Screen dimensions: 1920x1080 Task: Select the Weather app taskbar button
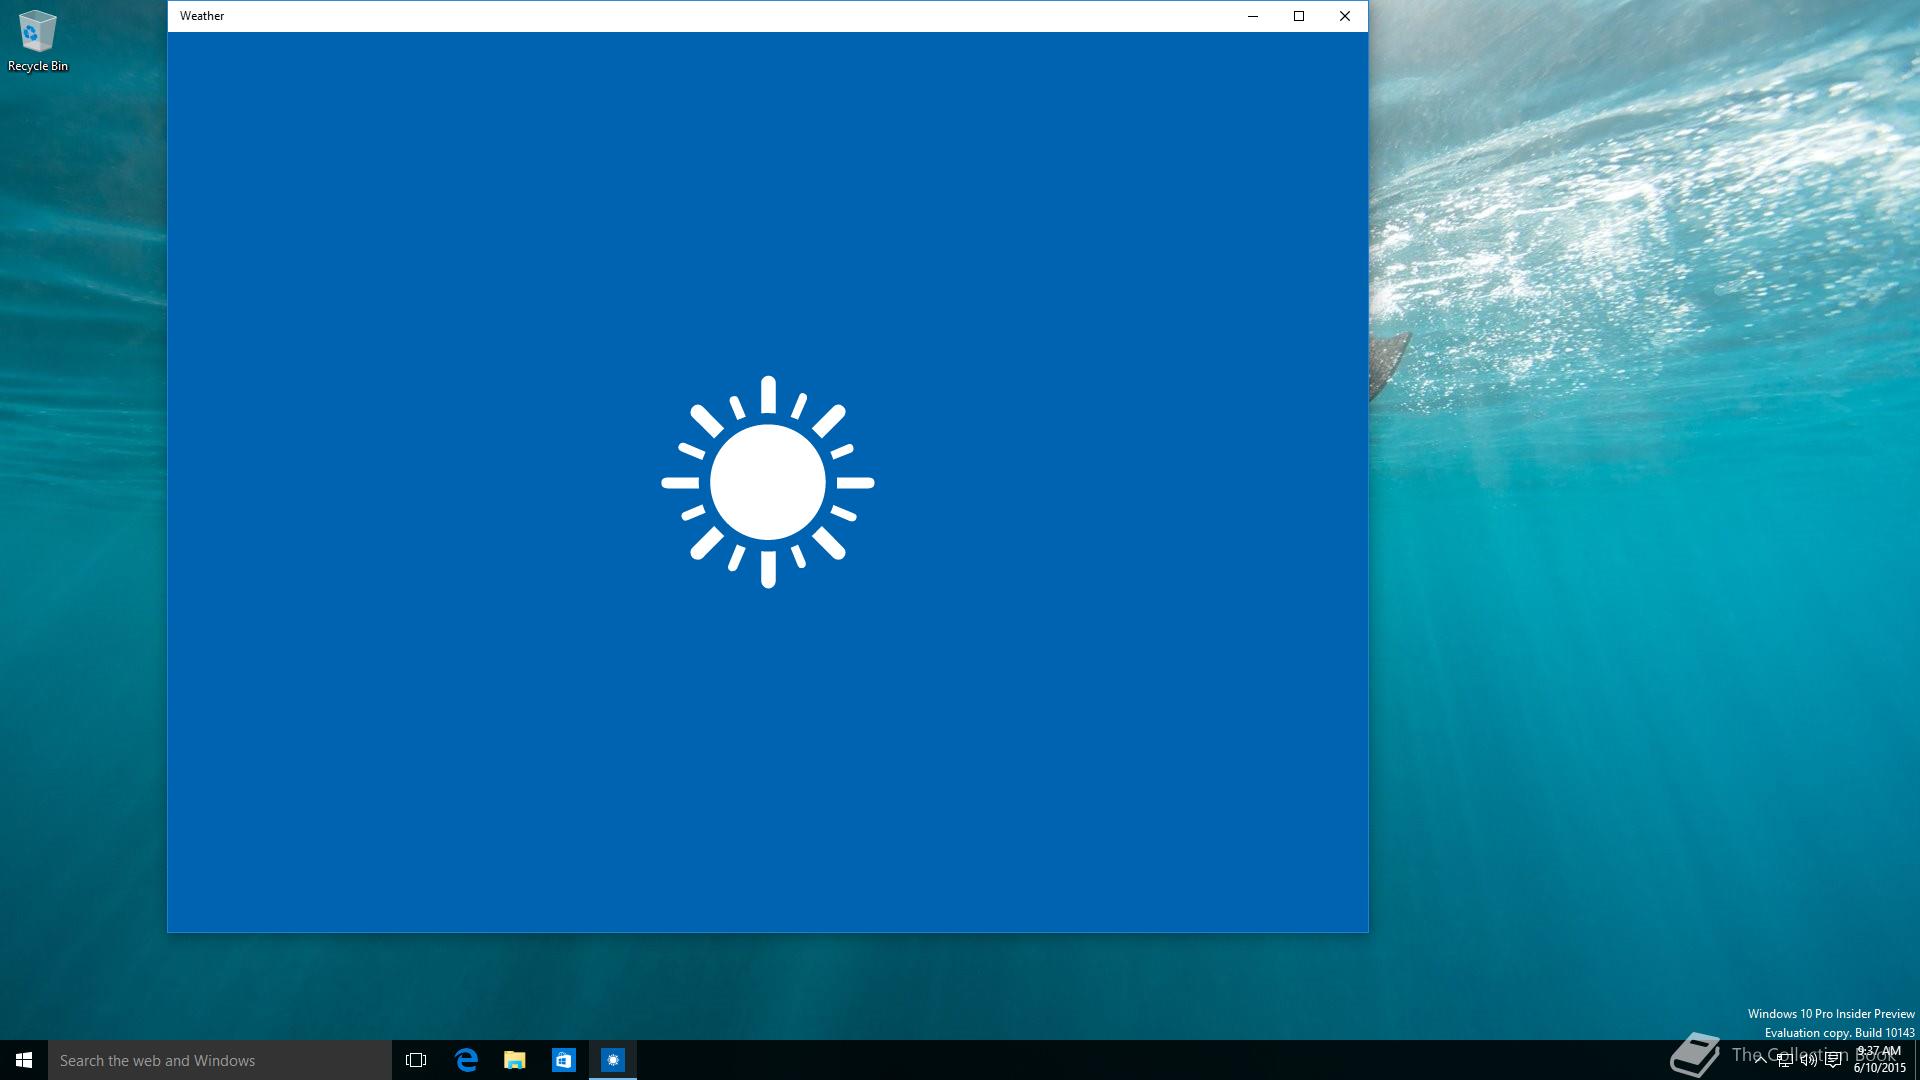(x=613, y=1060)
